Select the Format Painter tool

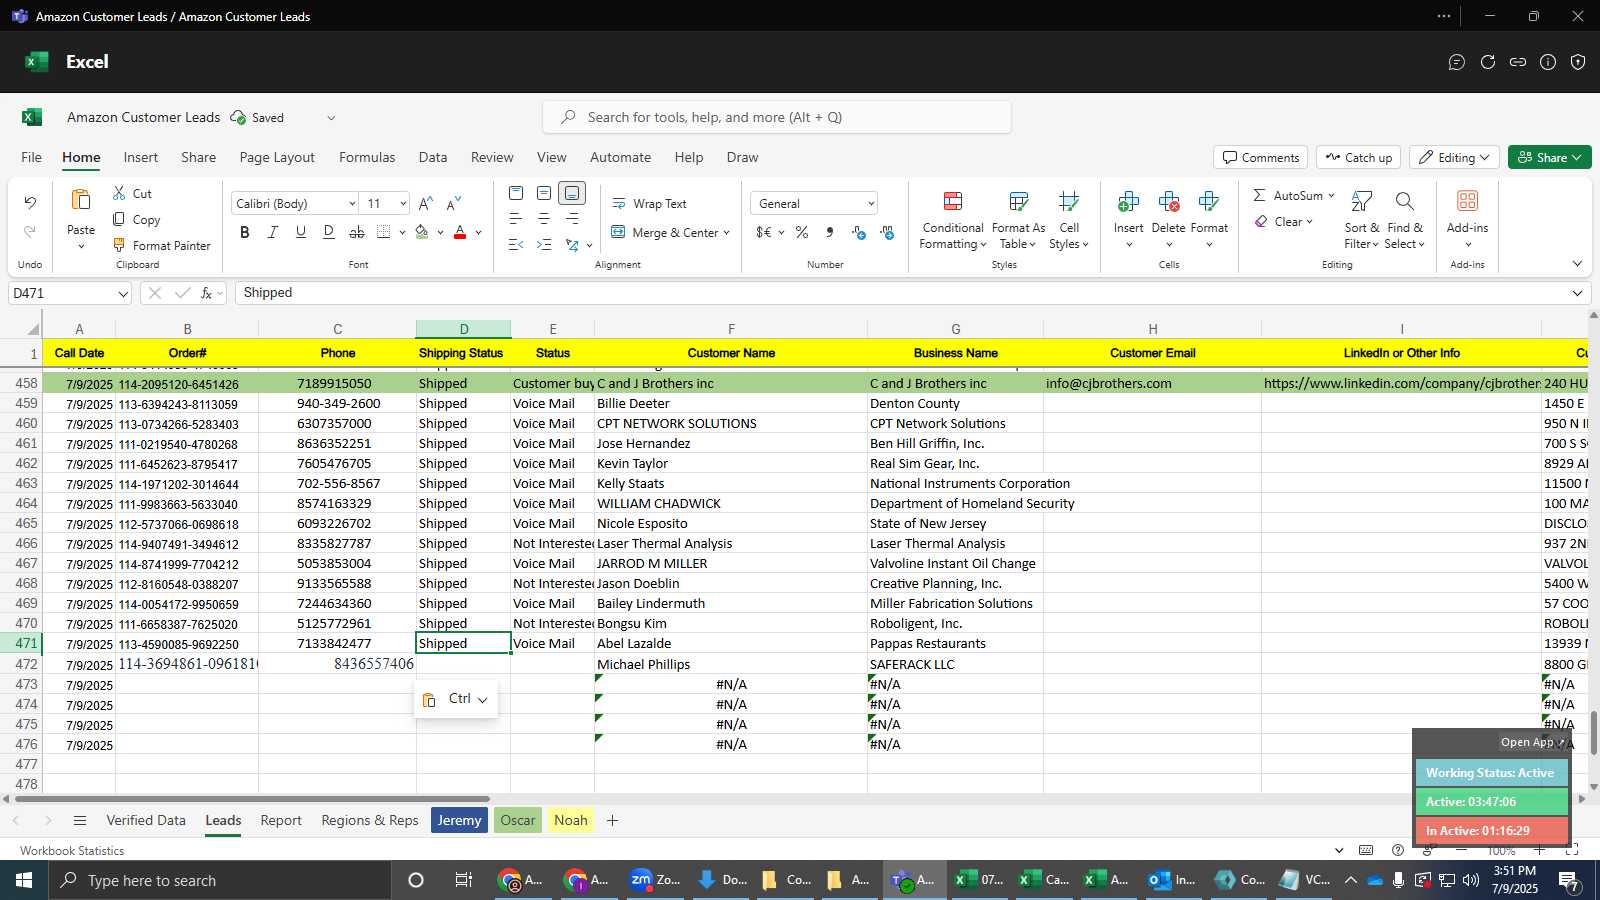[162, 245]
